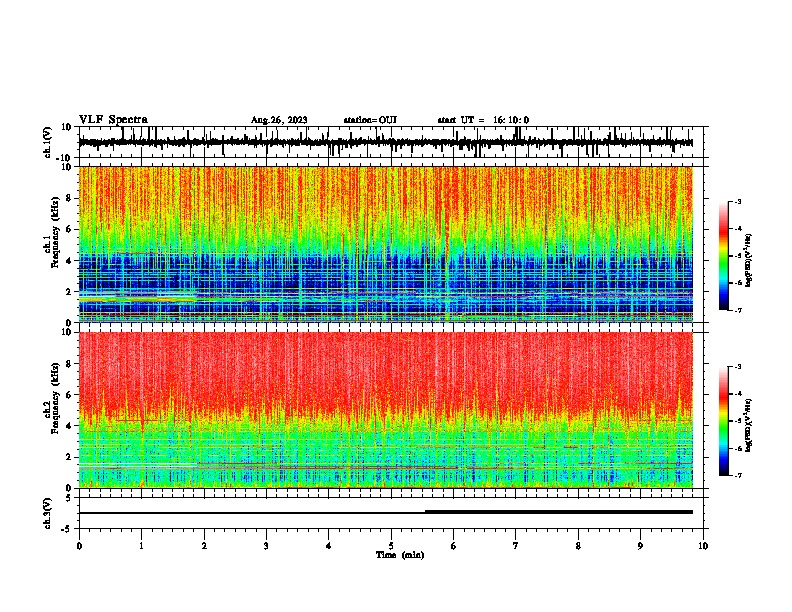Click the 'VLF Spectra' title text
This screenshot has width=792, height=612.
pyautogui.click(x=113, y=120)
